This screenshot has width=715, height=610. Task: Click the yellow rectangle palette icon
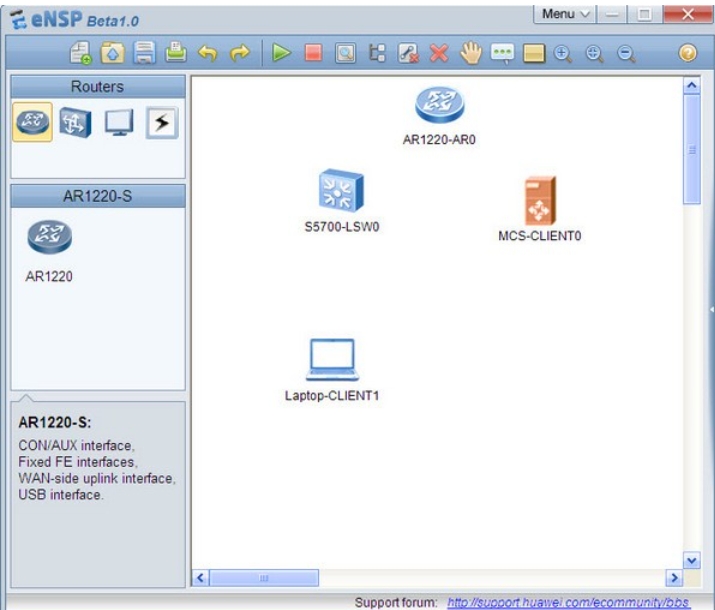(x=534, y=53)
